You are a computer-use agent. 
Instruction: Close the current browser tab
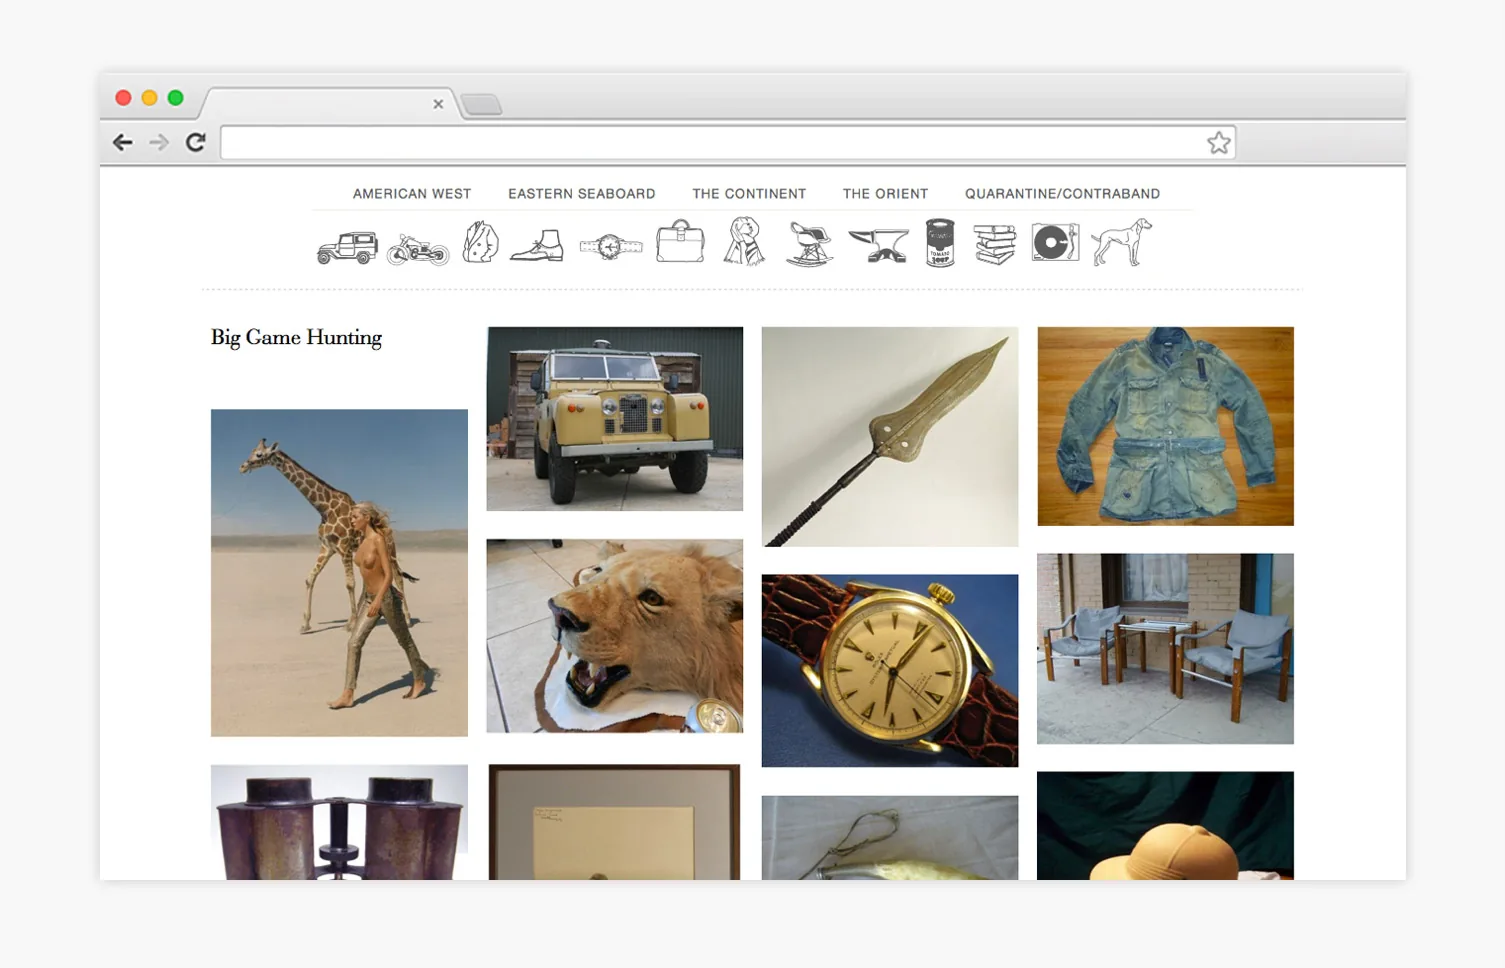(438, 104)
